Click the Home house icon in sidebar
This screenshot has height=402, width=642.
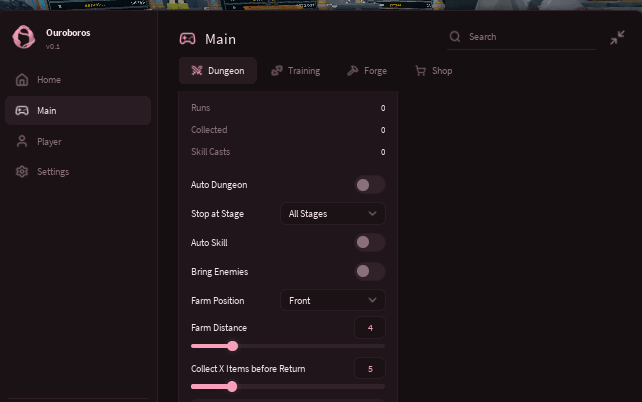pyautogui.click(x=22, y=79)
